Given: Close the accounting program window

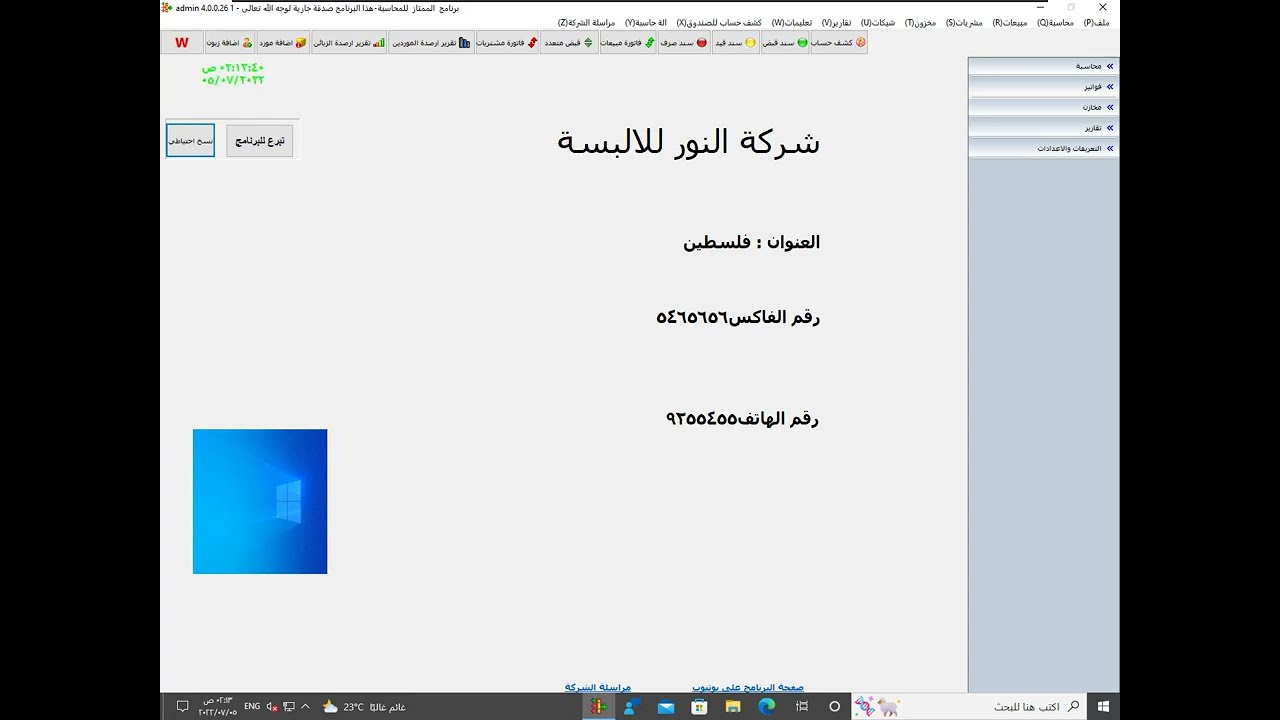Looking at the screenshot, I should [x=1103, y=7].
